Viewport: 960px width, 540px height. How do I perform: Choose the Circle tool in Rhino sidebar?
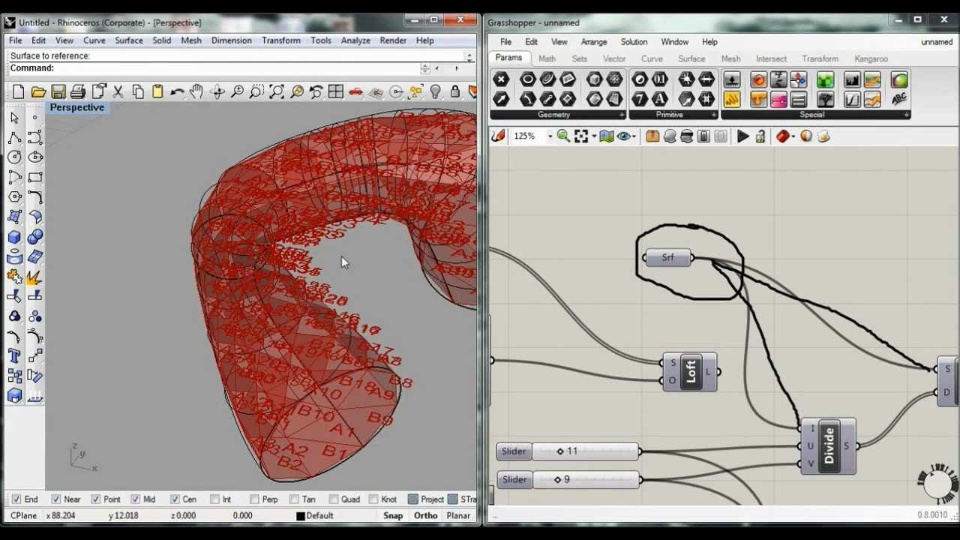[x=14, y=157]
